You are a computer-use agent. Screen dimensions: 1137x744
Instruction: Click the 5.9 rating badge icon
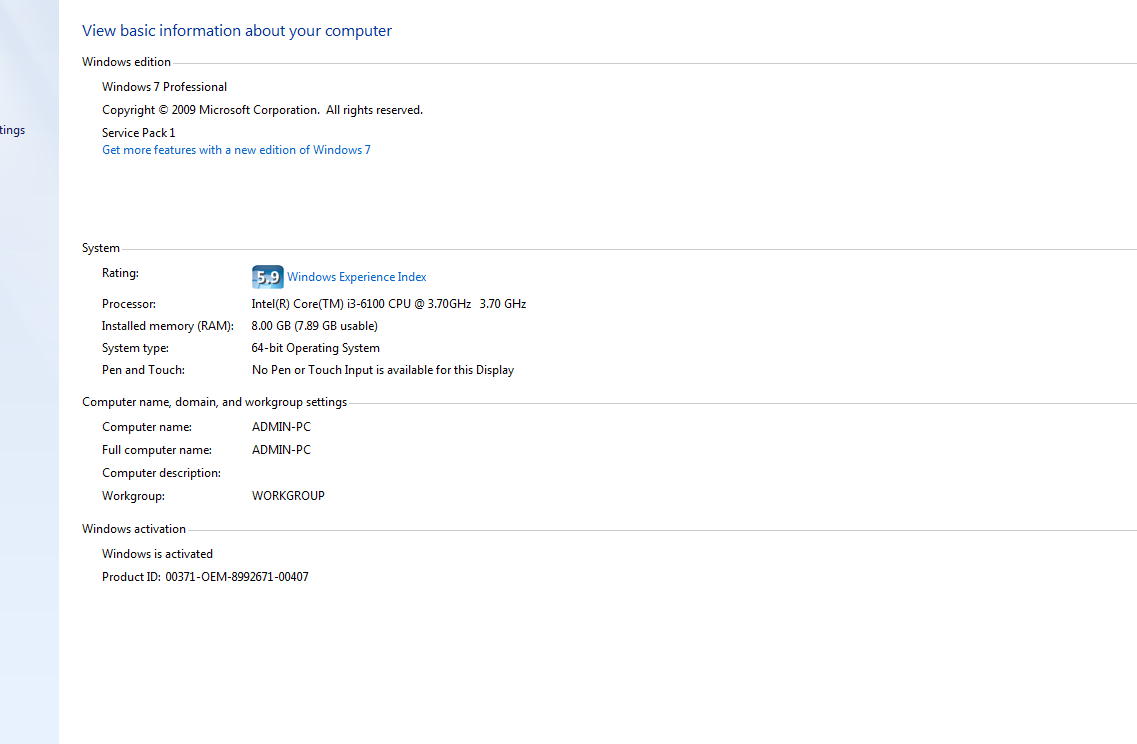coord(268,276)
